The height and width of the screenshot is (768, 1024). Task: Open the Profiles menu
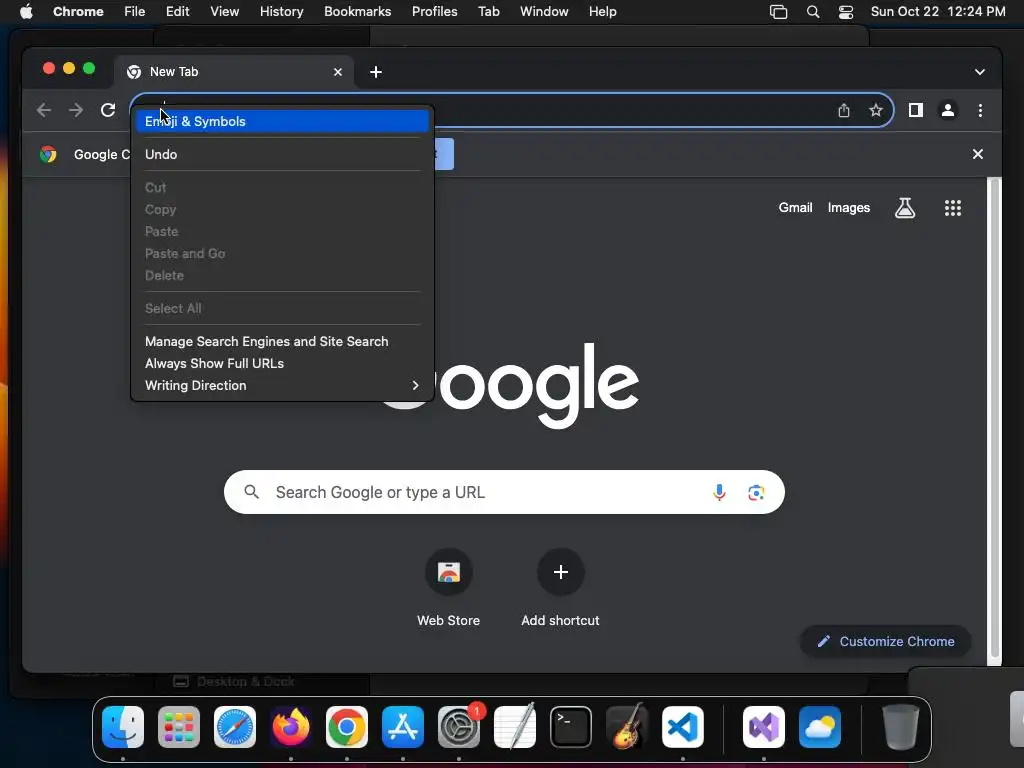pyautogui.click(x=434, y=12)
